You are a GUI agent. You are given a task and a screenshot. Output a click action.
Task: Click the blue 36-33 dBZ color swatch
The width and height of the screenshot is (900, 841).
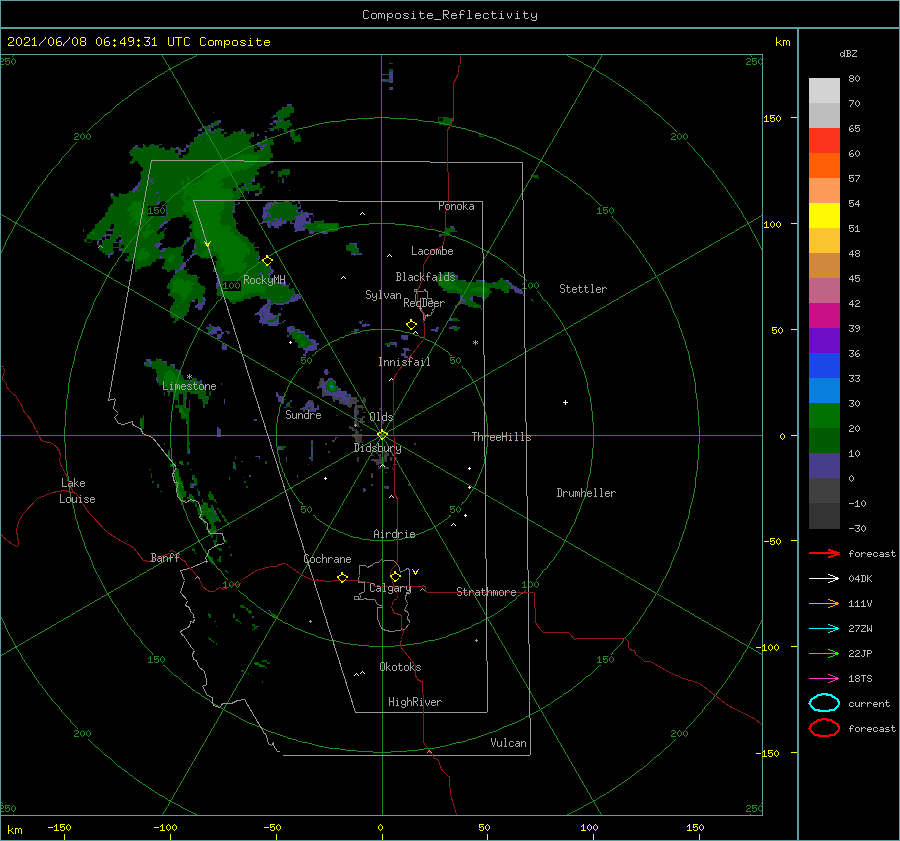tap(824, 366)
